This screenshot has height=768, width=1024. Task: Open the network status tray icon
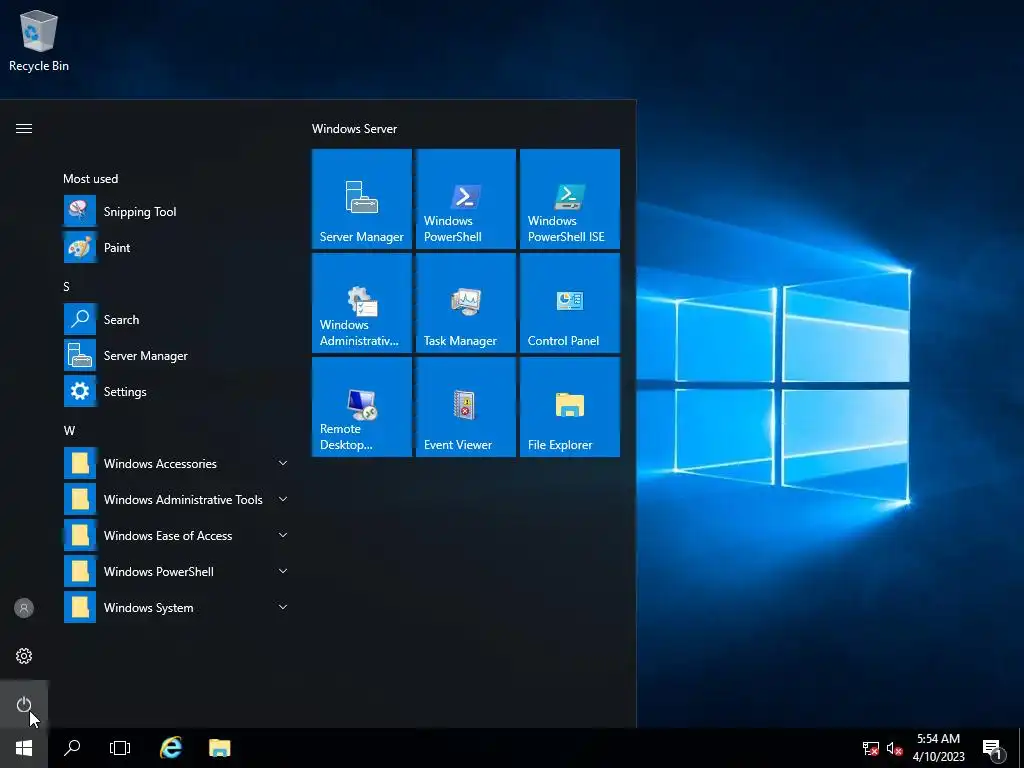(871, 748)
